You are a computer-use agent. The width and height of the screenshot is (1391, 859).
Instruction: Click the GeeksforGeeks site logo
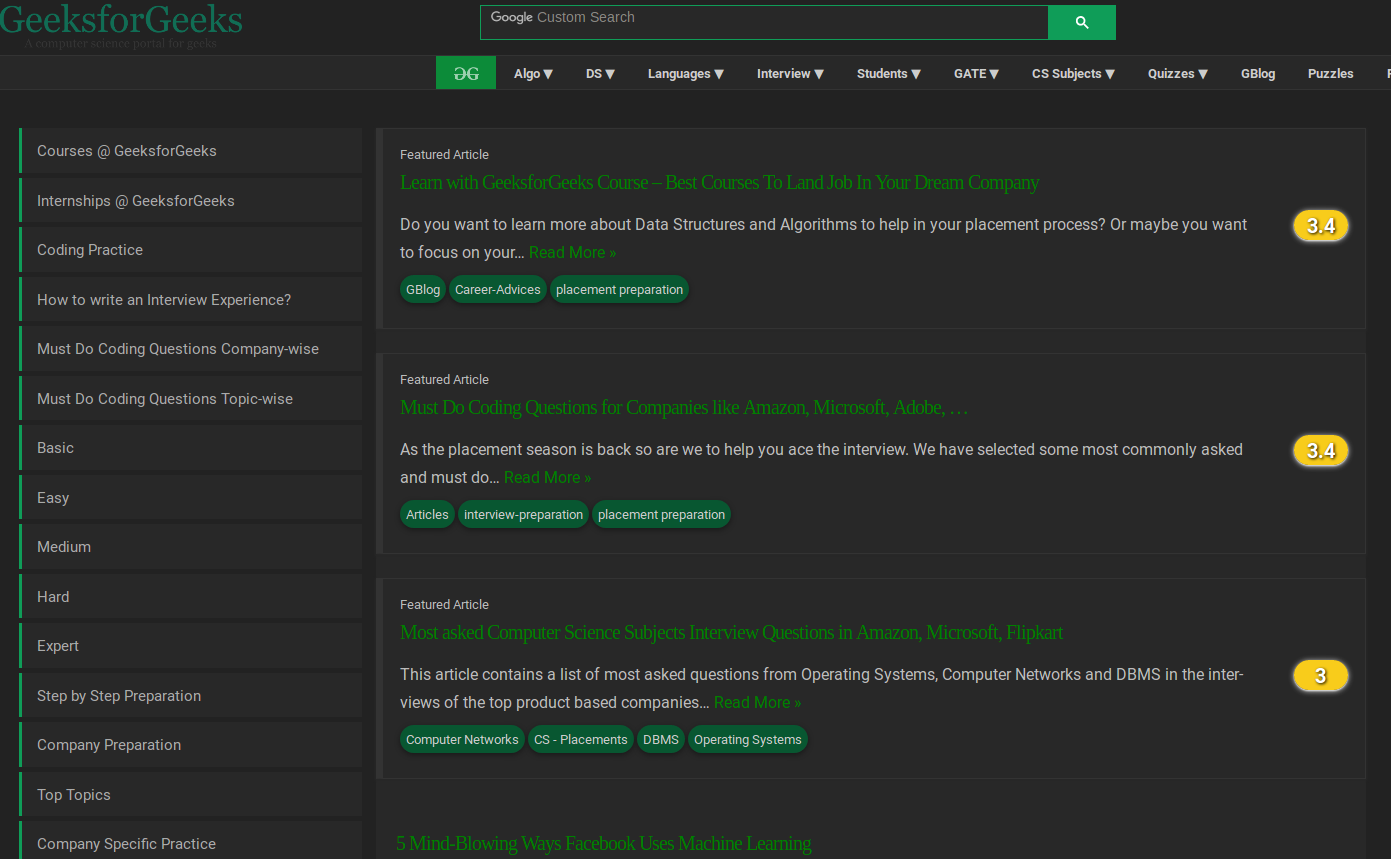[x=121, y=22]
